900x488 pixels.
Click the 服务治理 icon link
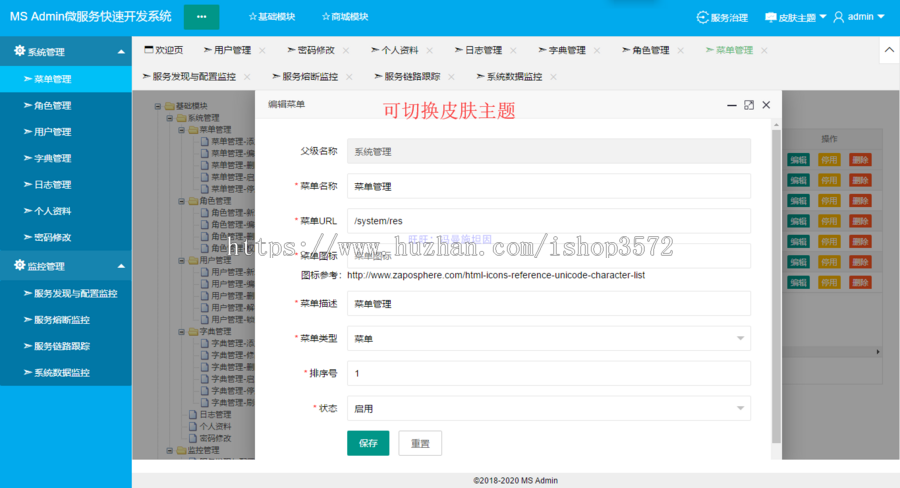pos(722,17)
